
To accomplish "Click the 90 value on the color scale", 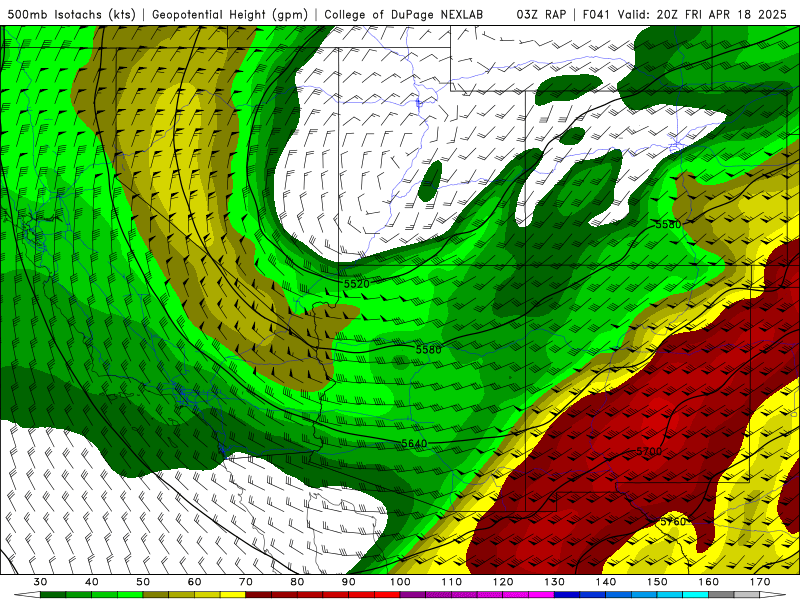I will (348, 582).
